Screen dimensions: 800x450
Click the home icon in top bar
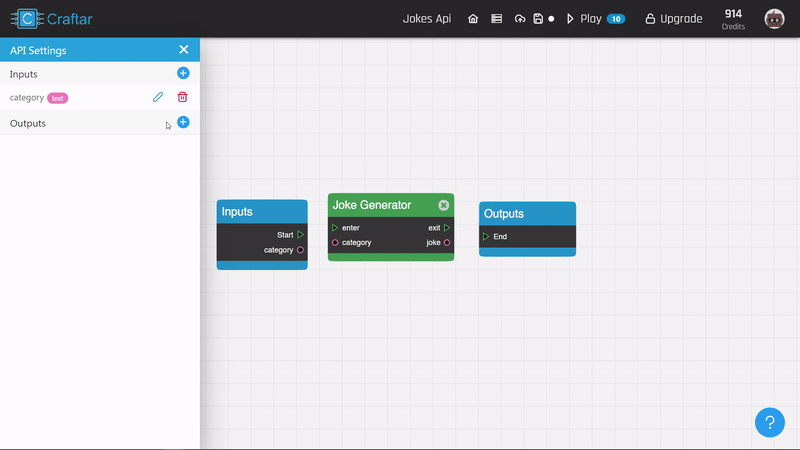click(x=473, y=19)
